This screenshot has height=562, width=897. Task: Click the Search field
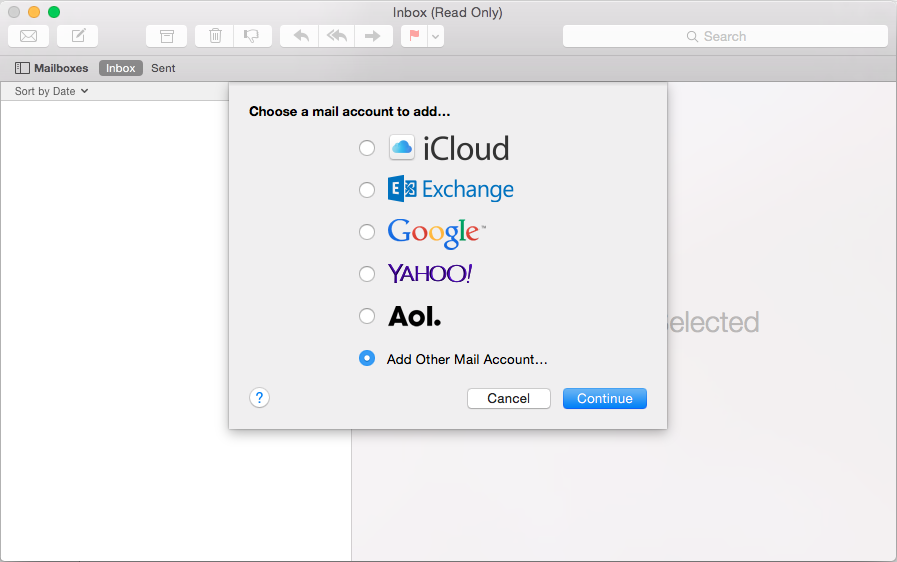point(725,36)
